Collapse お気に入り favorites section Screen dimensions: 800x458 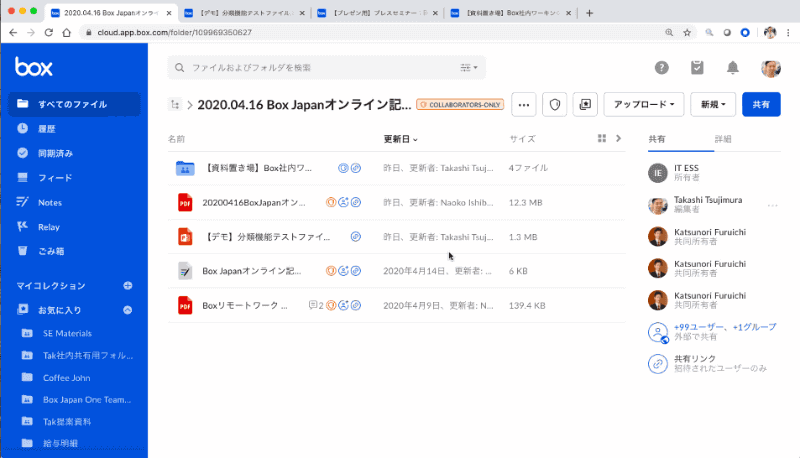coord(128,310)
